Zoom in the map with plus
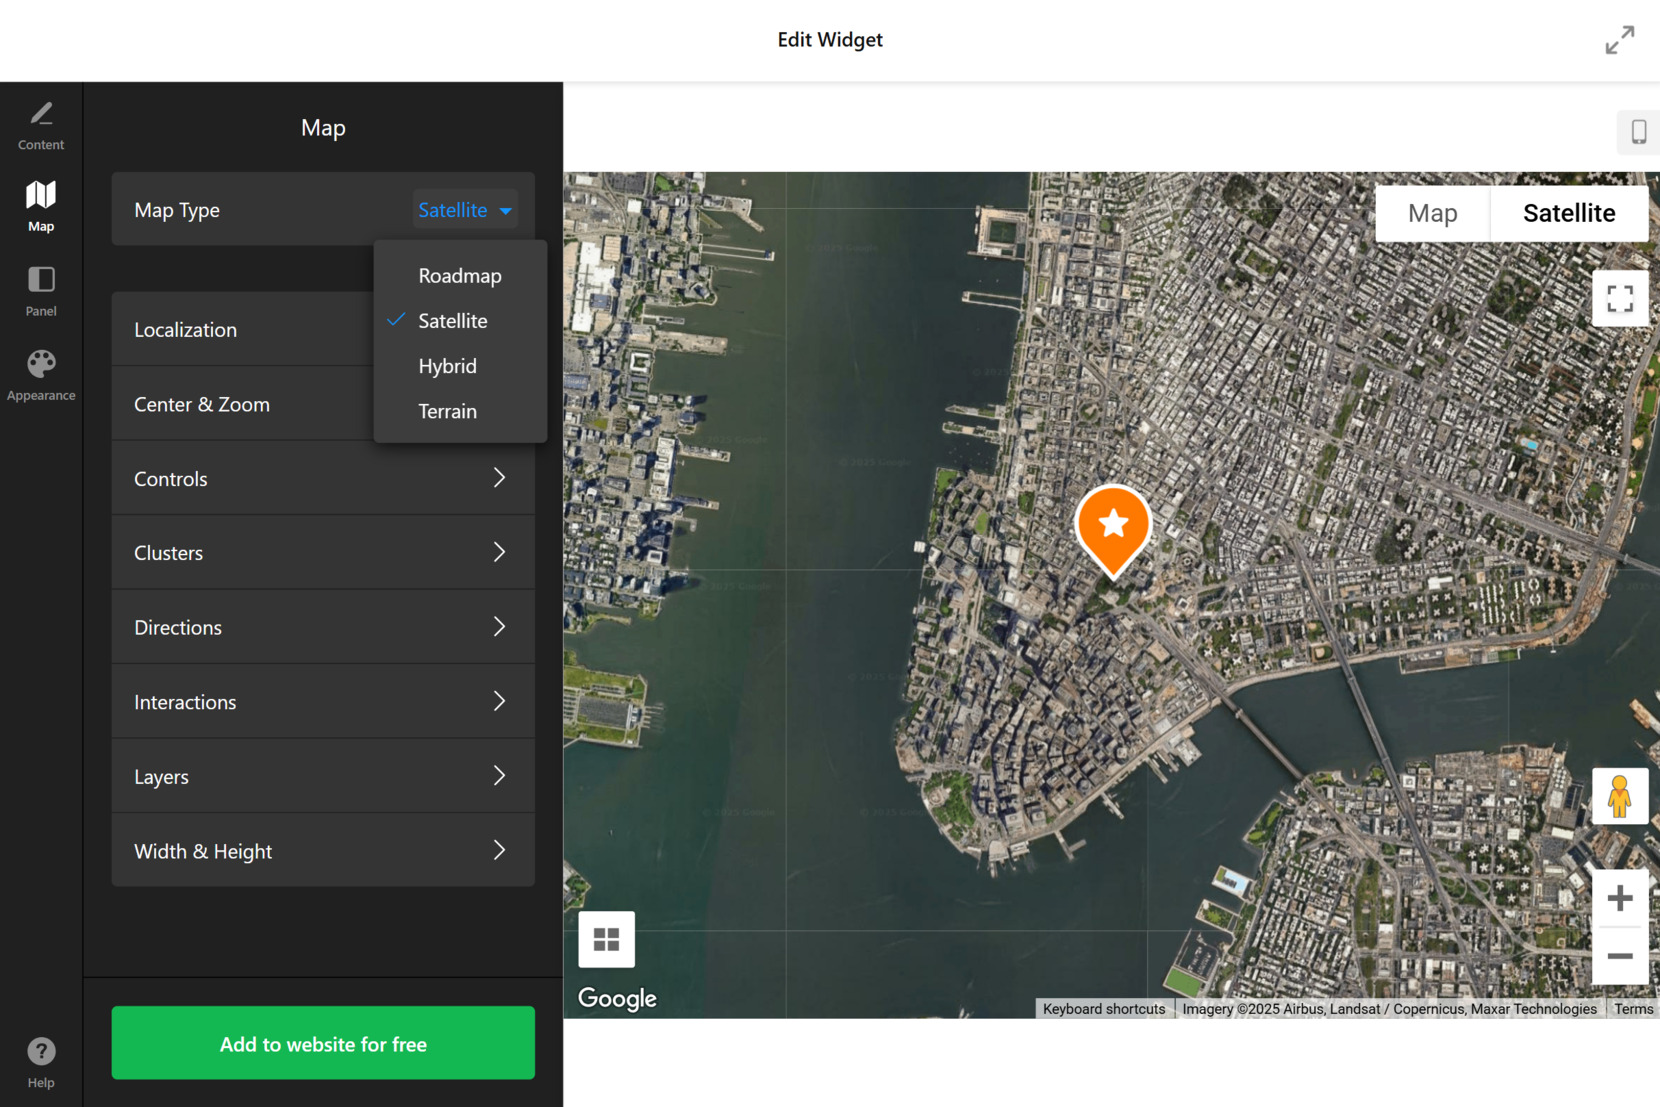 [1619, 898]
